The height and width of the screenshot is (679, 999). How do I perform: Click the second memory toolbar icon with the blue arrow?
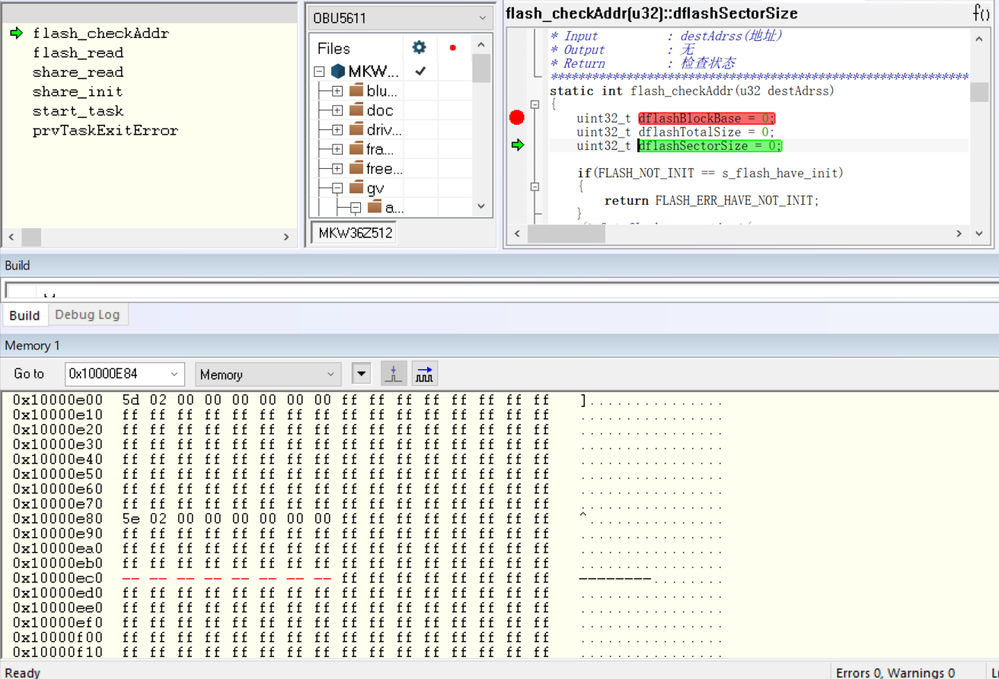click(x=424, y=374)
